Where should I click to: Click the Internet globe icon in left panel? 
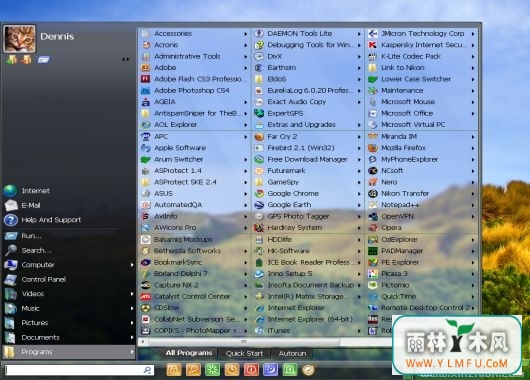[10, 191]
